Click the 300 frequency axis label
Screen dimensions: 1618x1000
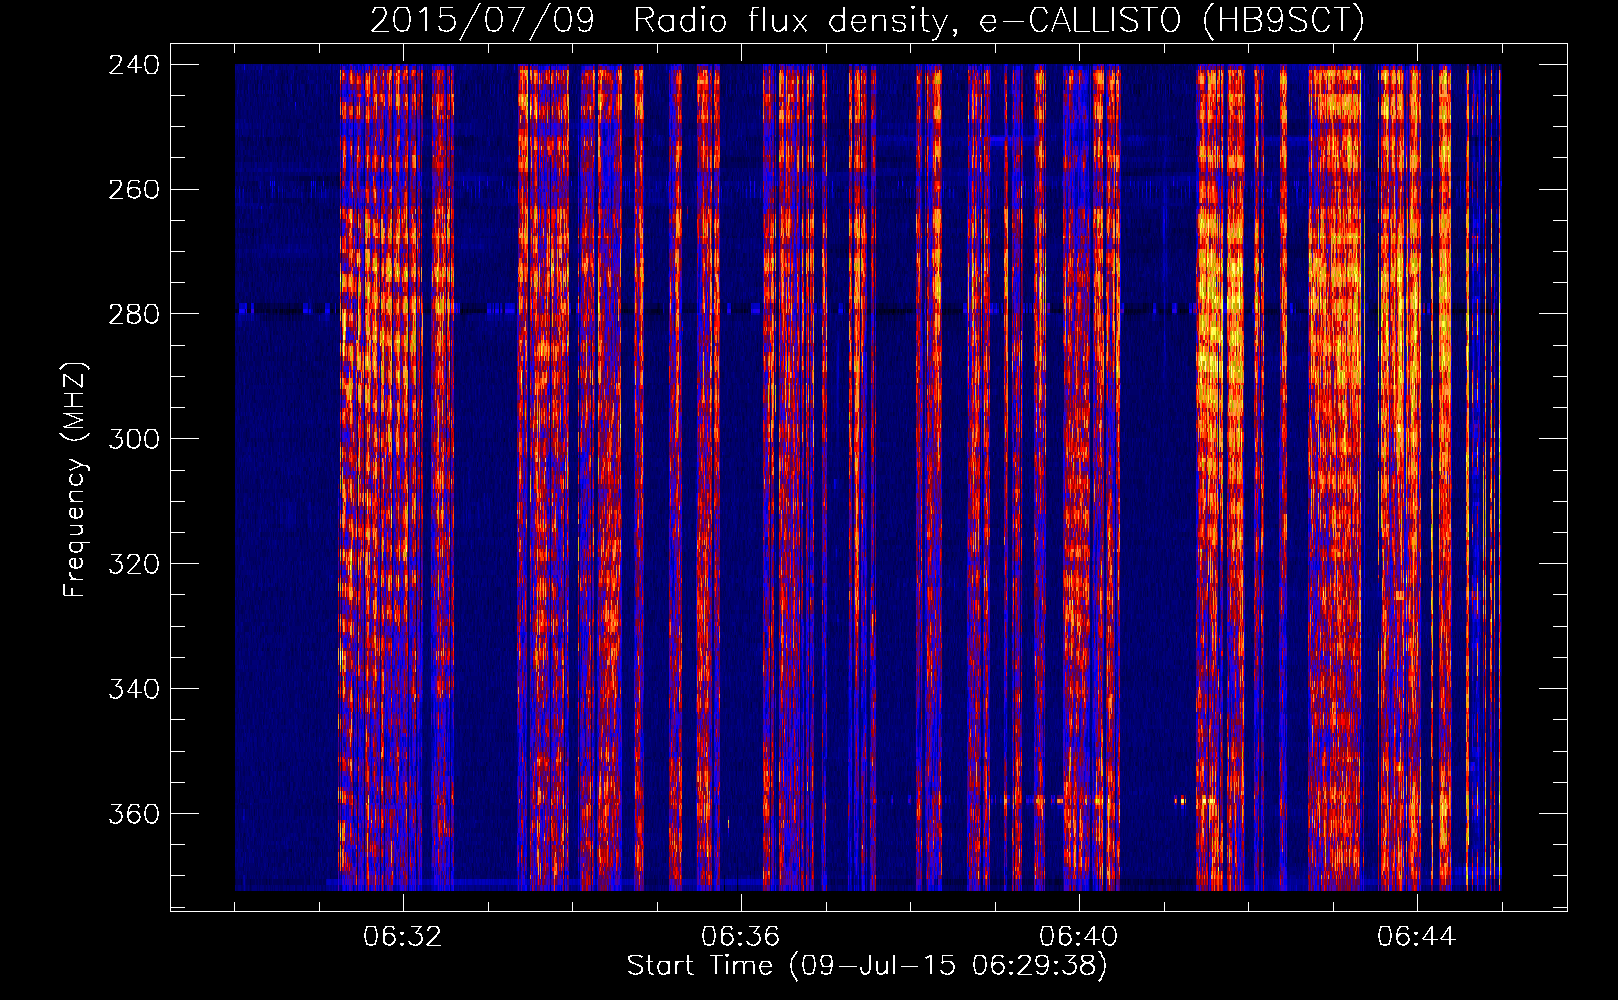click(134, 440)
